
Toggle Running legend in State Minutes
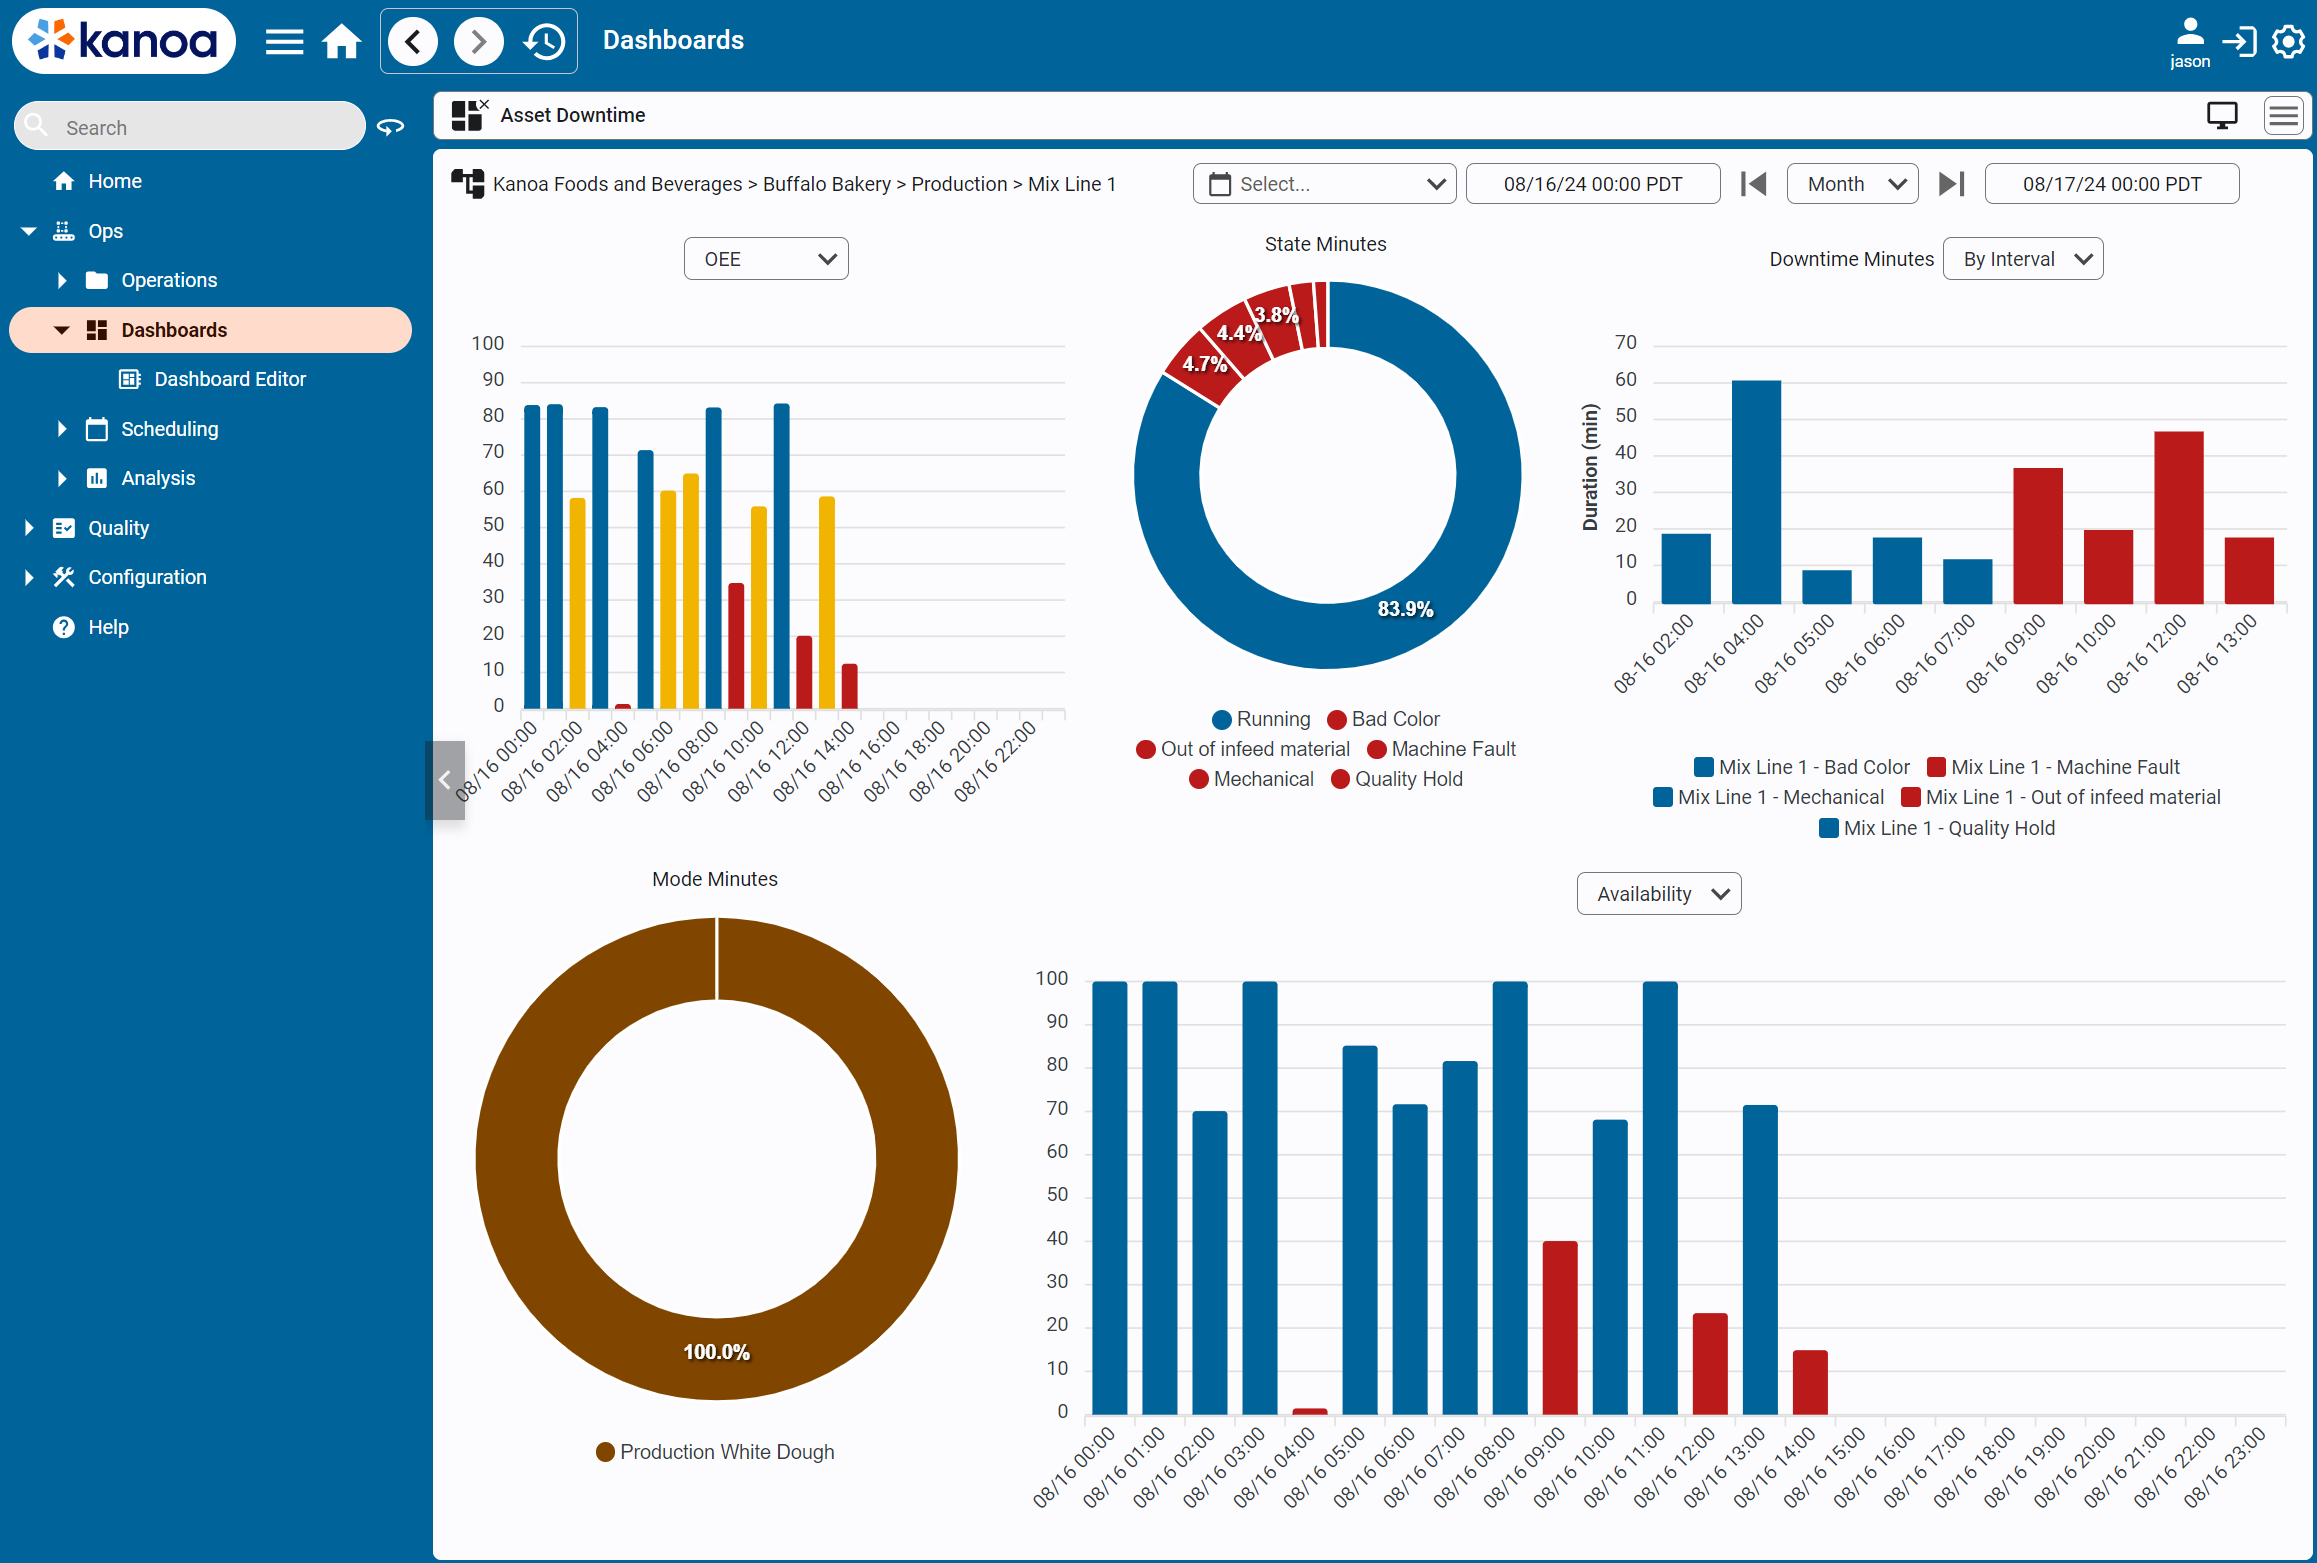click(1260, 719)
